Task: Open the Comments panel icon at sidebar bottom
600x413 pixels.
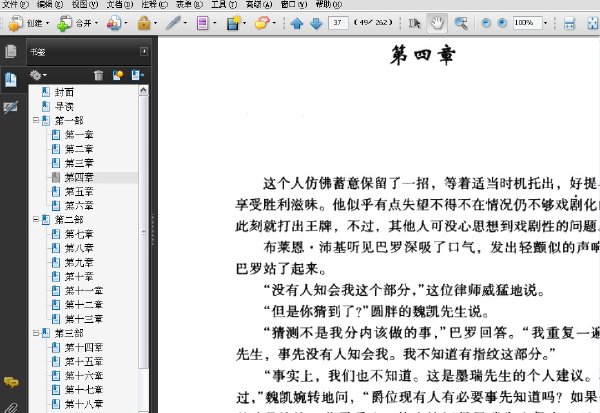Action: tap(11, 382)
